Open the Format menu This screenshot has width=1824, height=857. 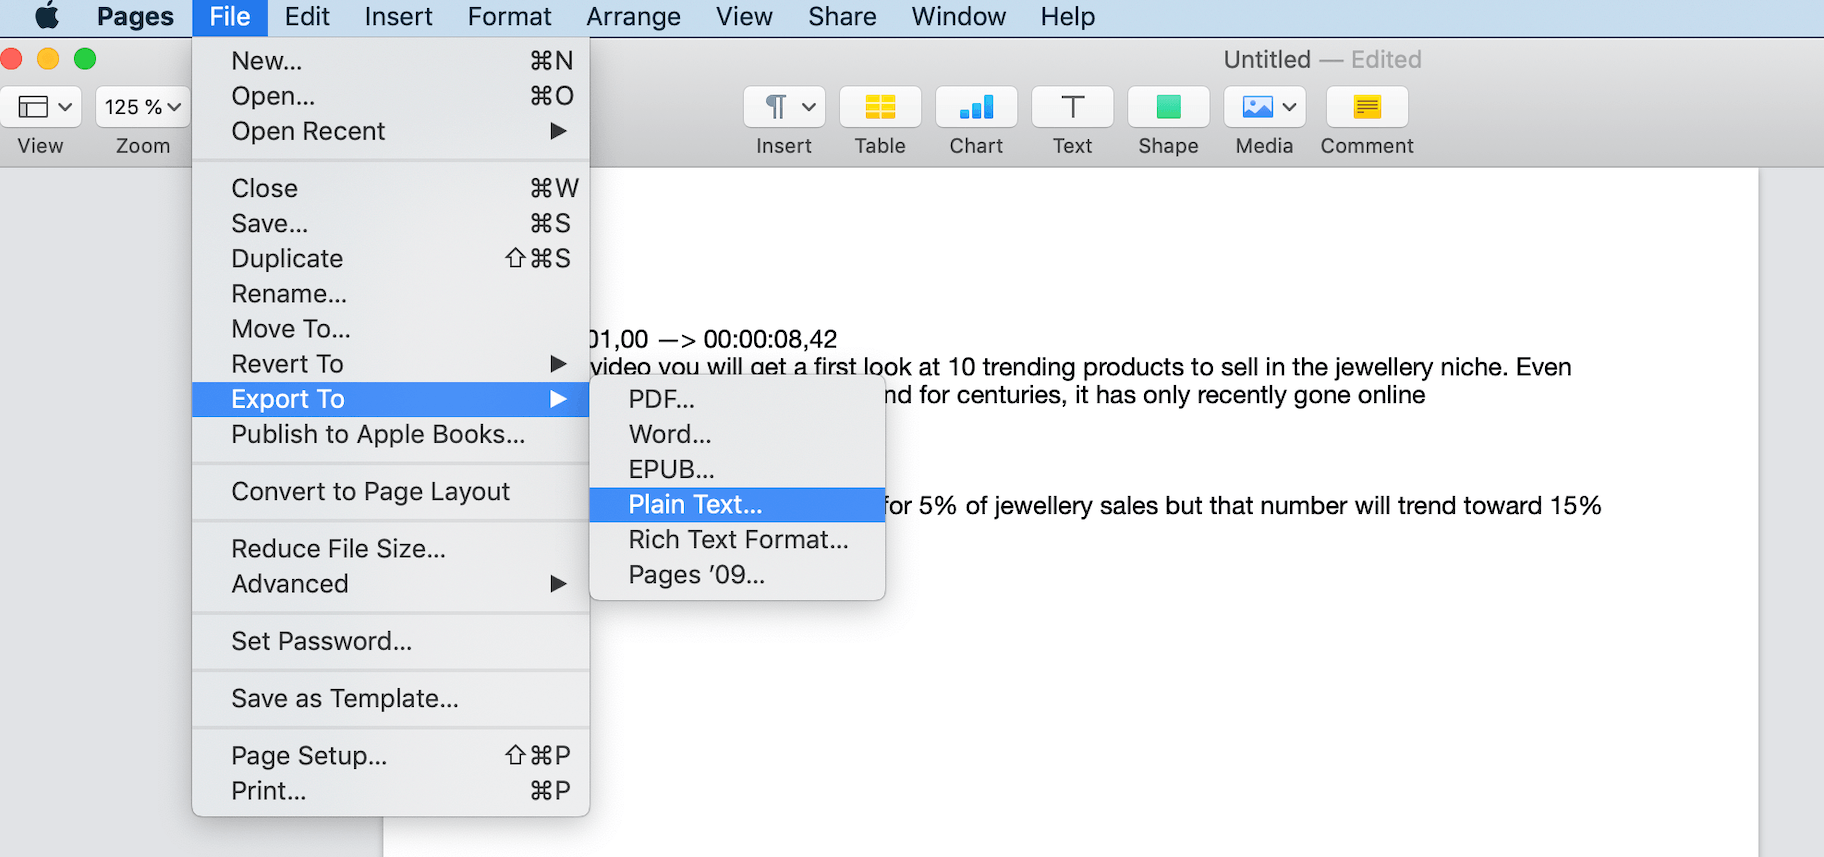click(x=509, y=17)
